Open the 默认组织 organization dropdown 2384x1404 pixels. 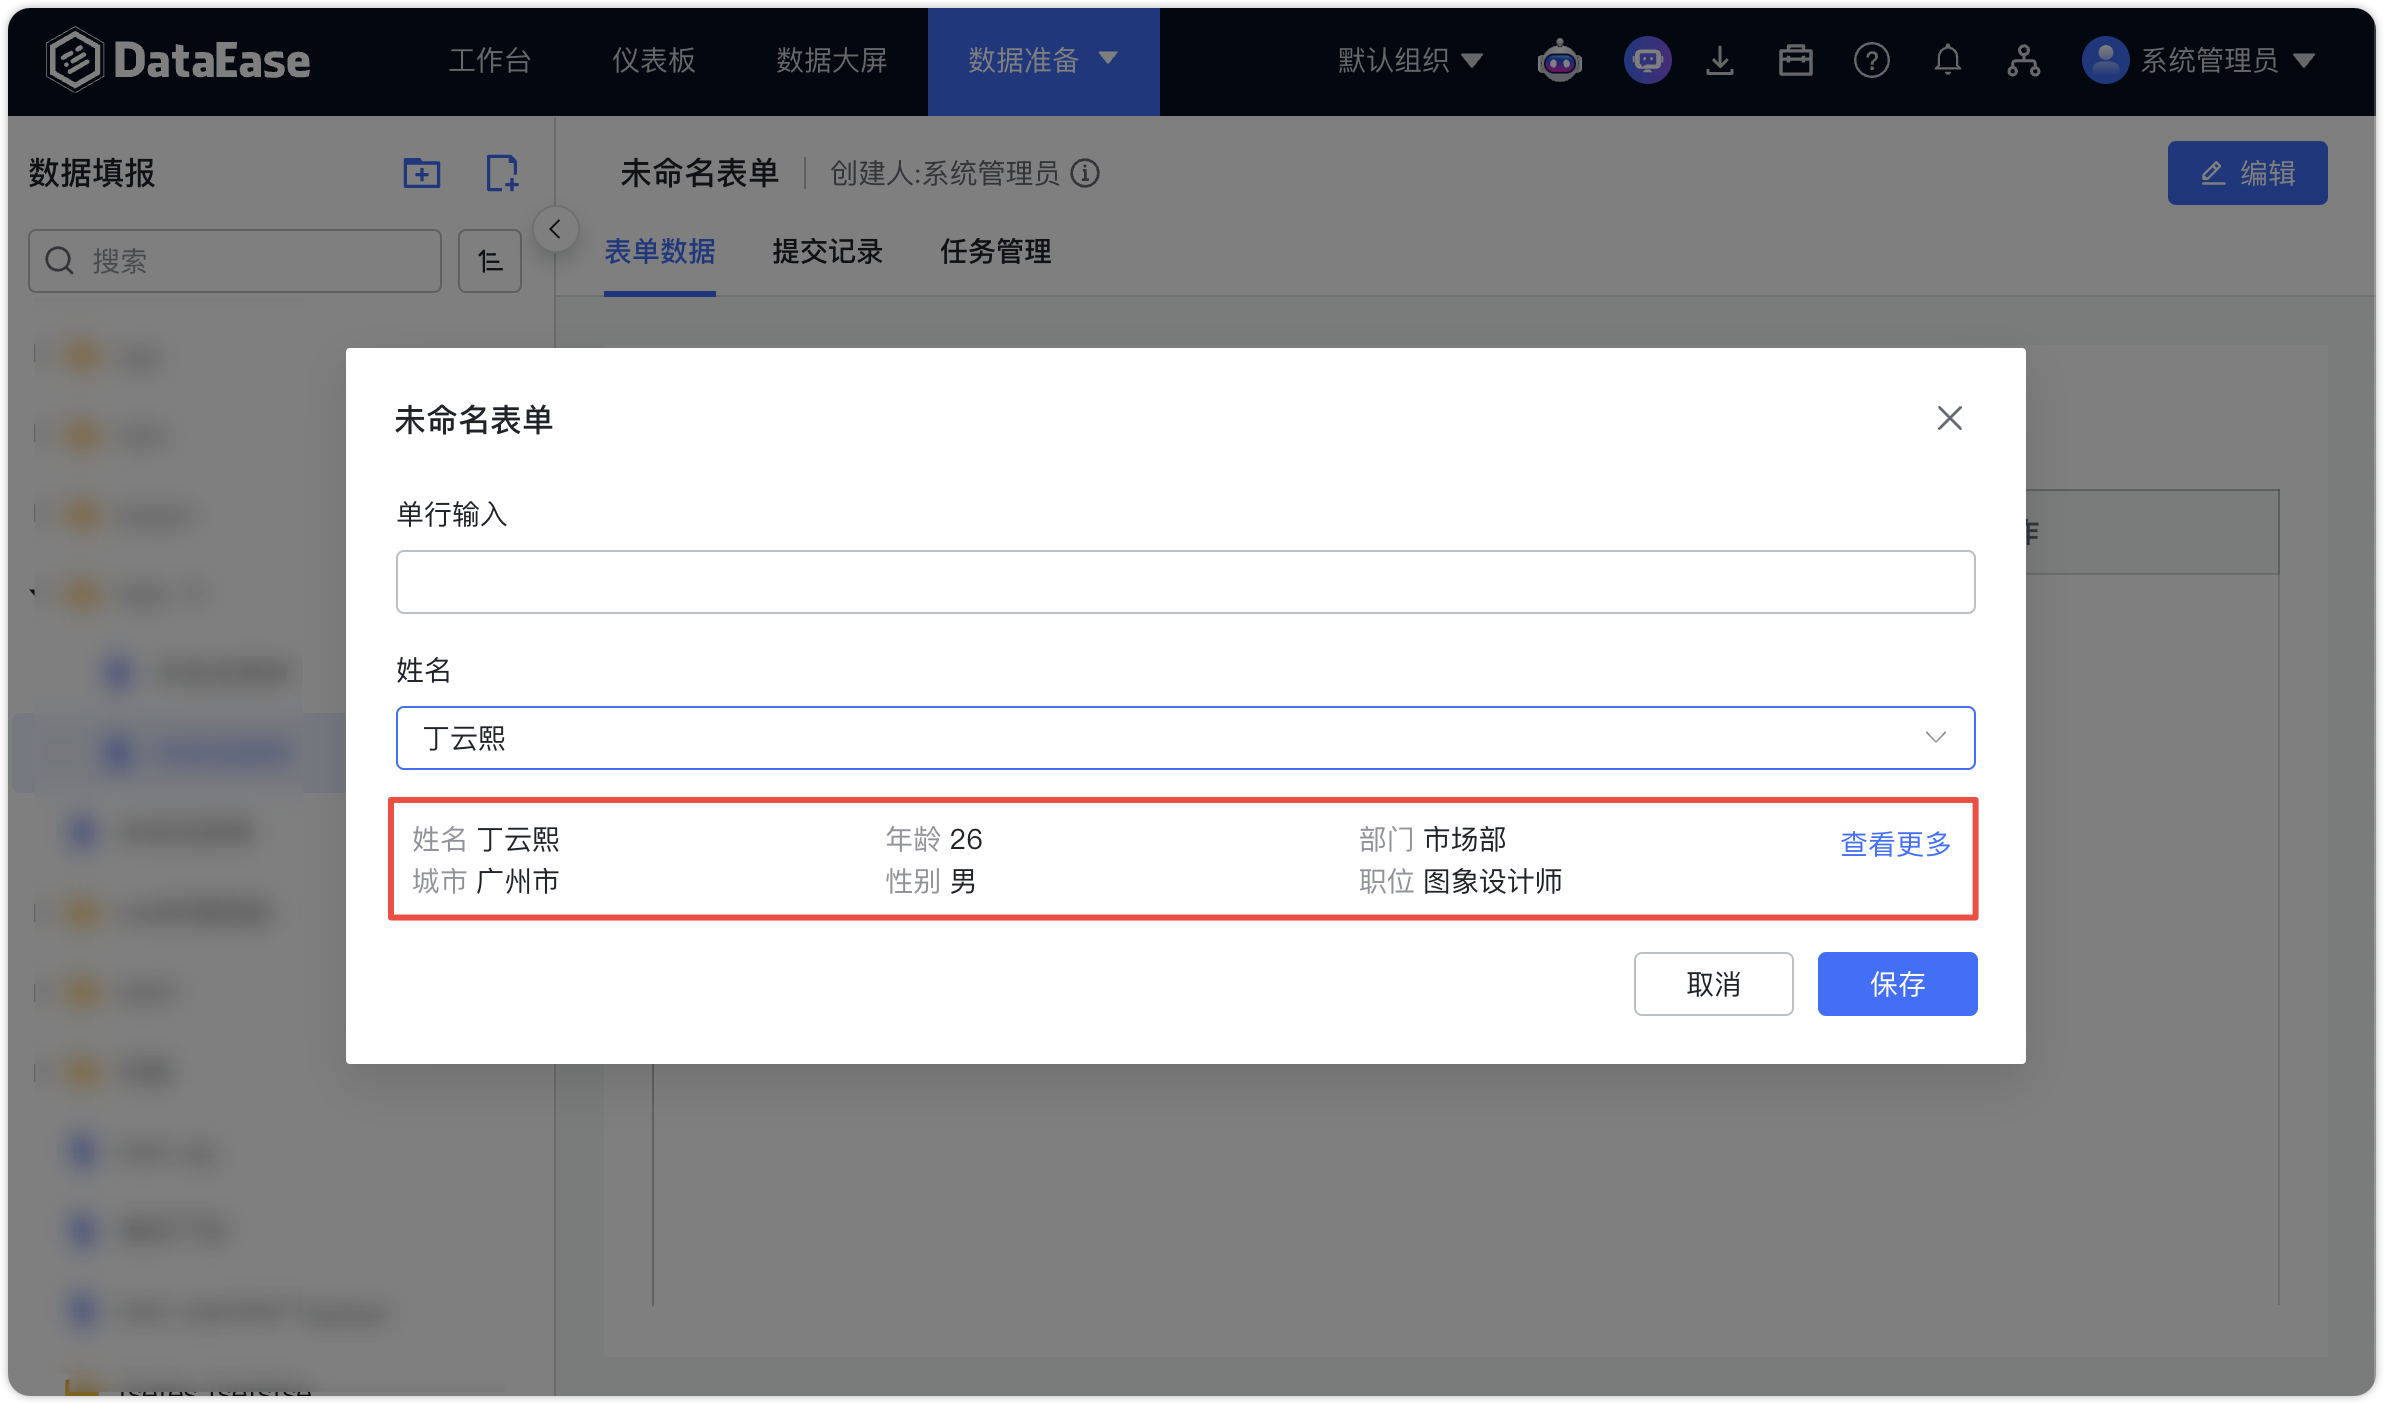(x=1410, y=61)
